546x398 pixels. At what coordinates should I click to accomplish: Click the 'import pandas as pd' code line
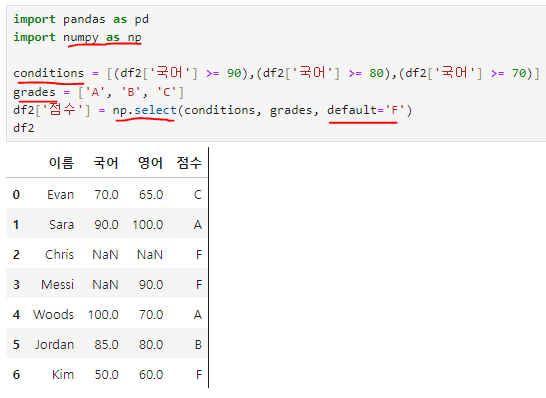coord(81,19)
